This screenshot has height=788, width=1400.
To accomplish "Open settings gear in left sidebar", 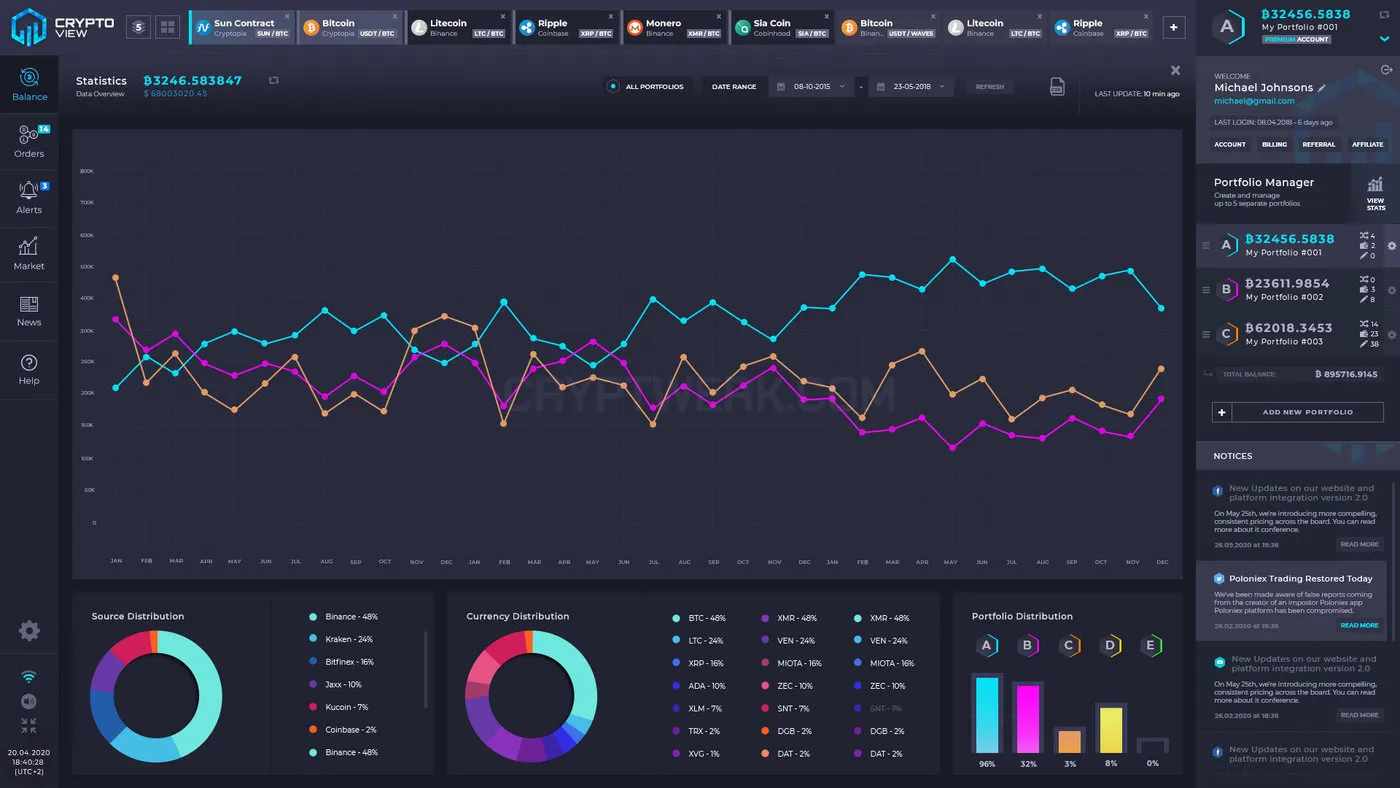I will pyautogui.click(x=29, y=631).
